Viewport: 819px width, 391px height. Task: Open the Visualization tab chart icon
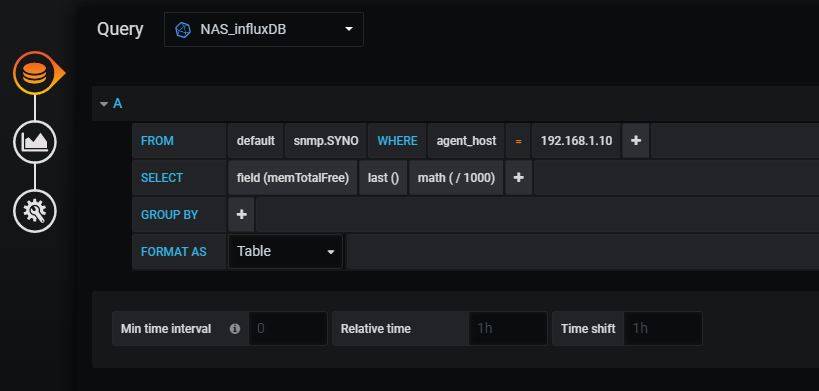tap(34, 142)
